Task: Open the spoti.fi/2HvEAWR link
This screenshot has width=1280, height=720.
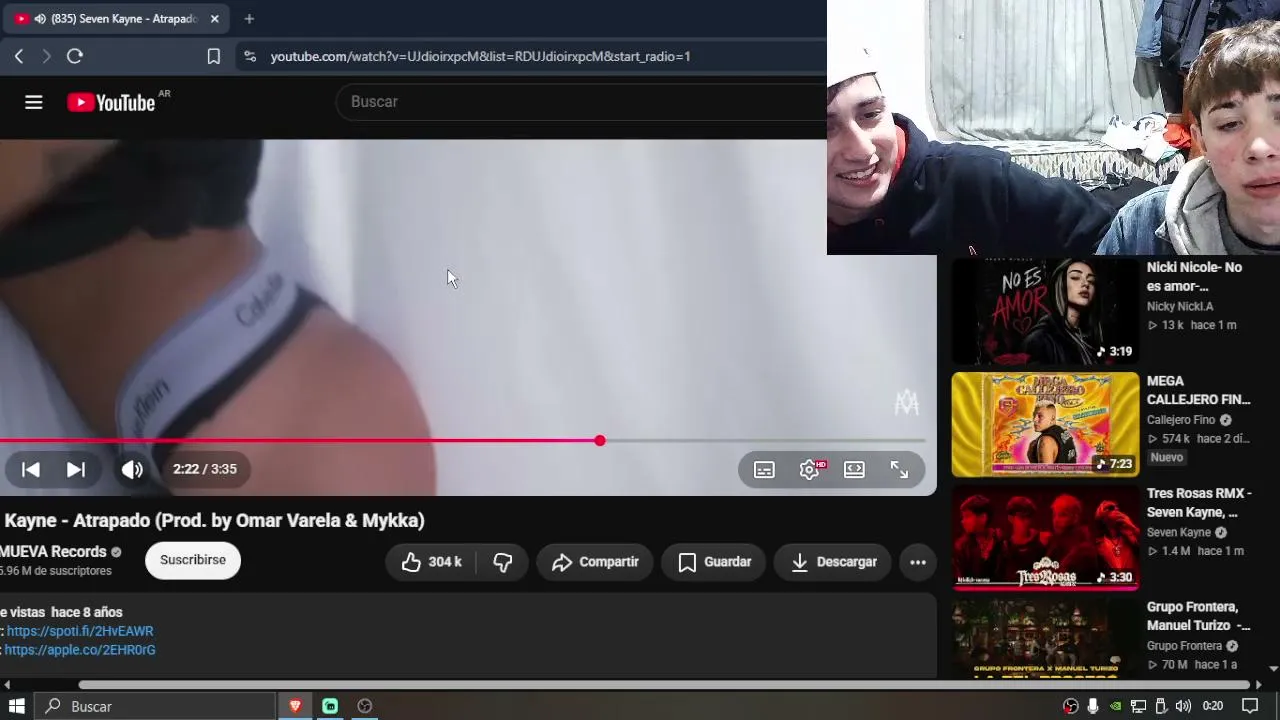Action: [x=80, y=631]
